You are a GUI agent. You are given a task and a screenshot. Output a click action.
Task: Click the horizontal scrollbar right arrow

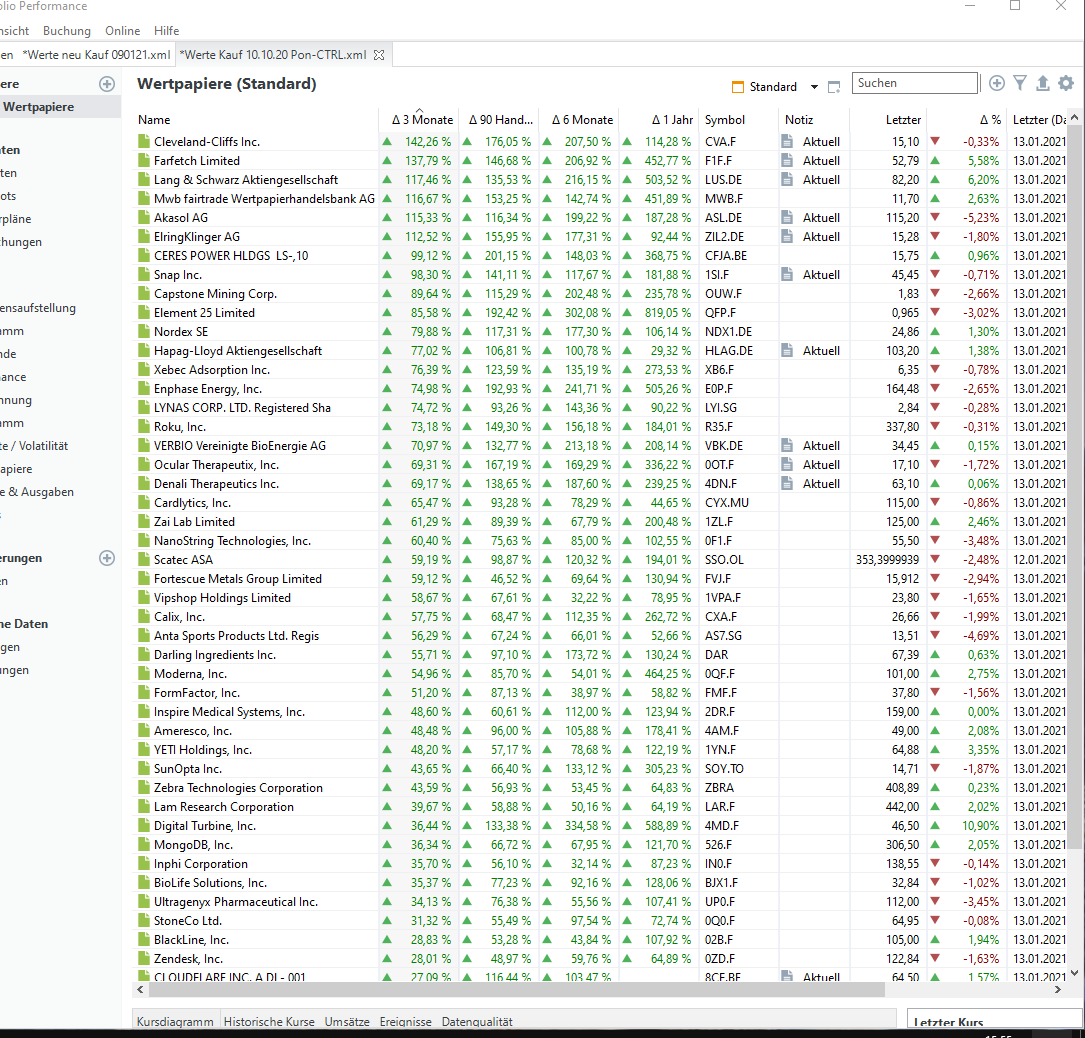pos(1057,990)
